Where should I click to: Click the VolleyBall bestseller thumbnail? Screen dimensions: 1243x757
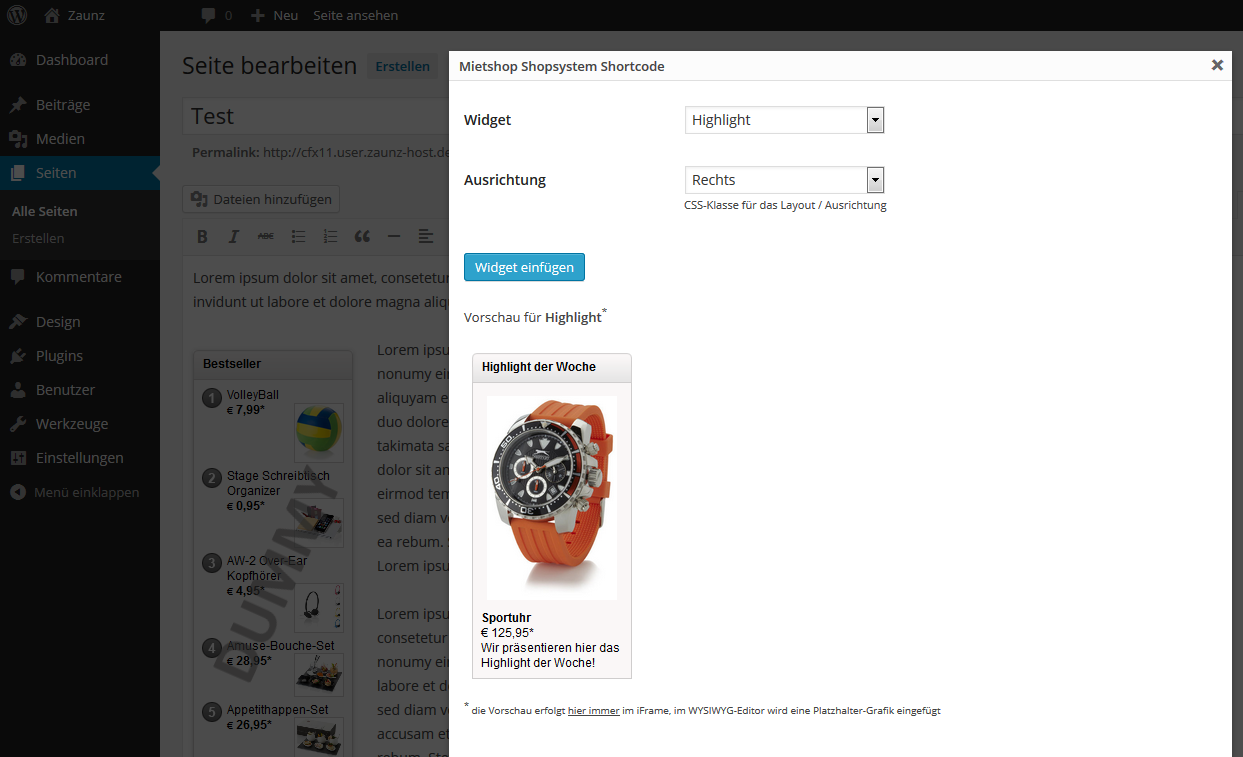(319, 432)
